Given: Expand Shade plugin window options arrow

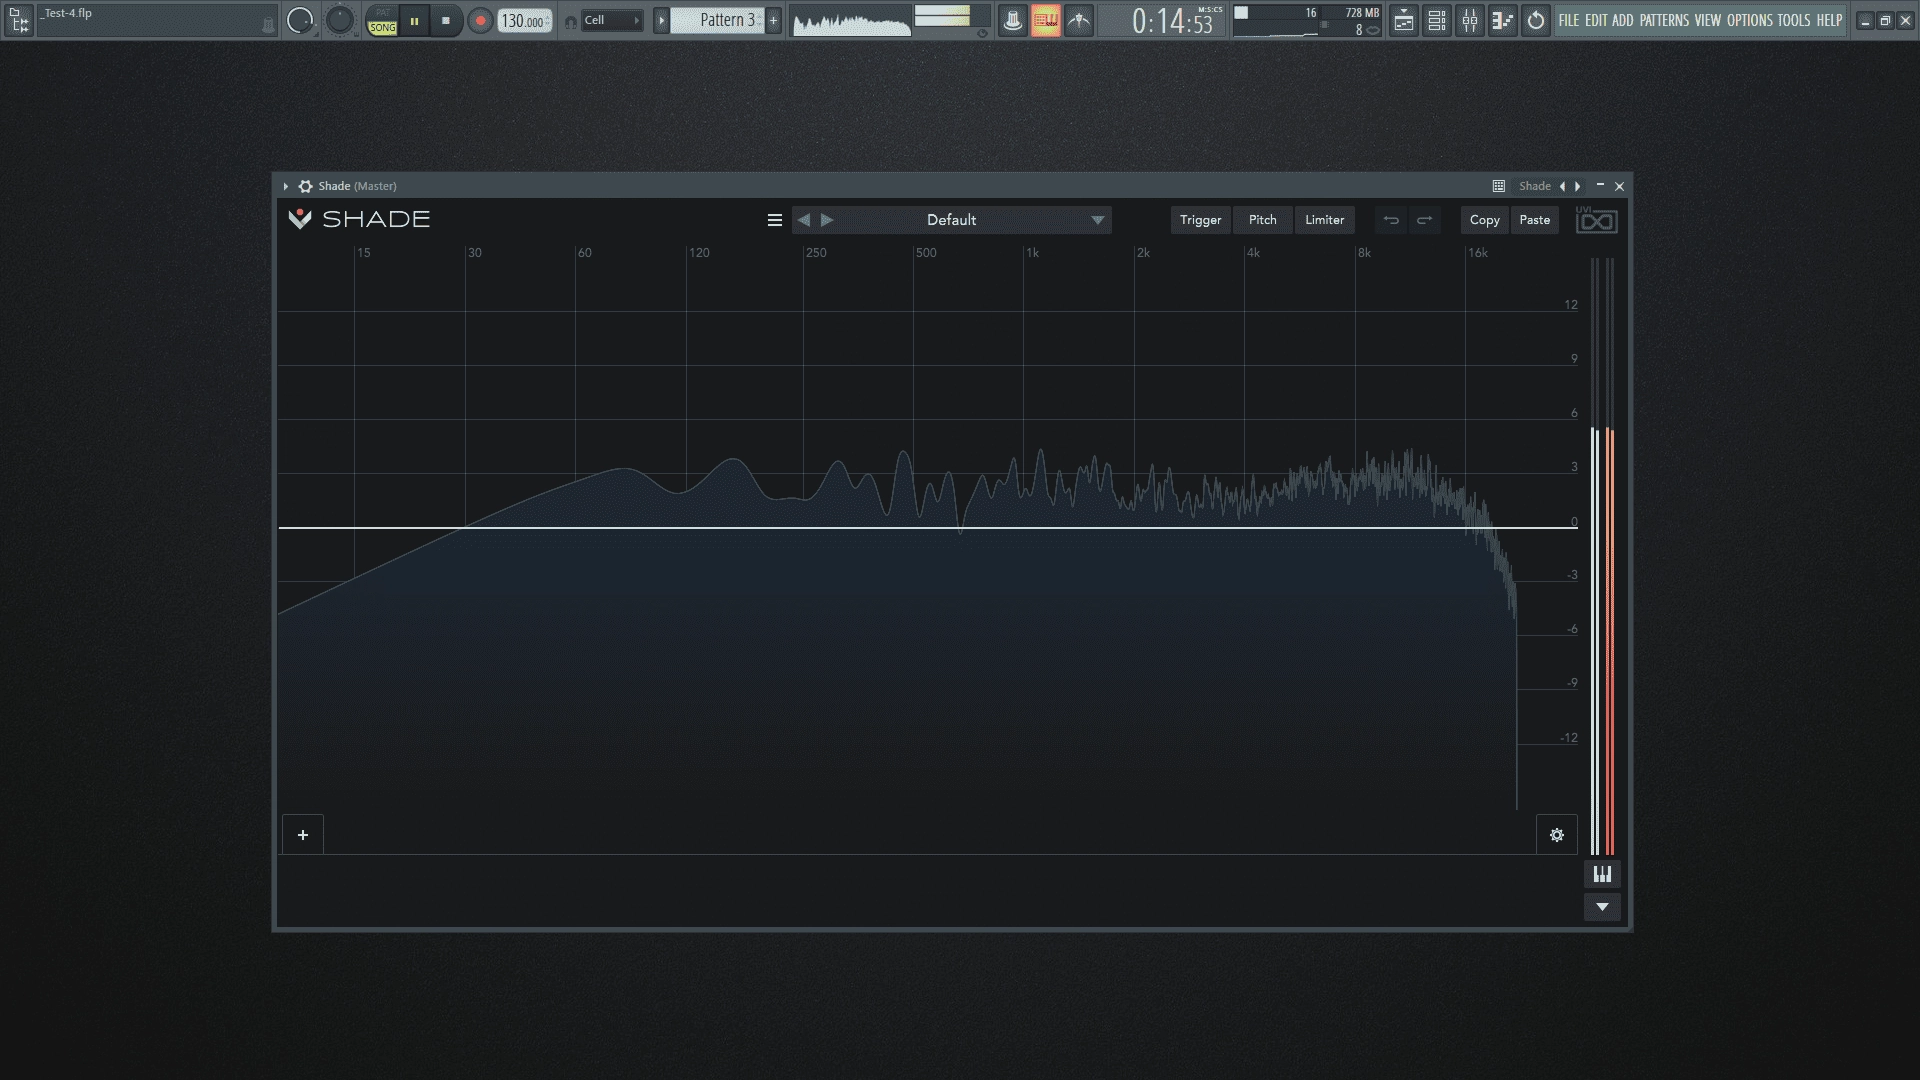Looking at the screenshot, I should [286, 186].
